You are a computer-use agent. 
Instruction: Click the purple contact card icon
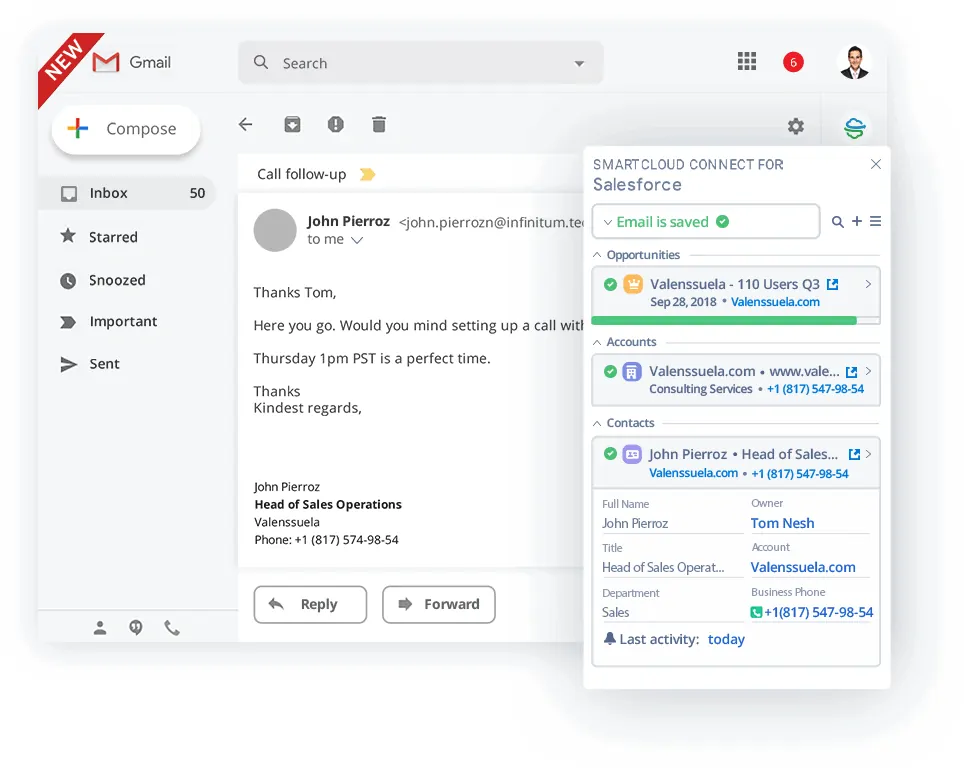coord(632,454)
